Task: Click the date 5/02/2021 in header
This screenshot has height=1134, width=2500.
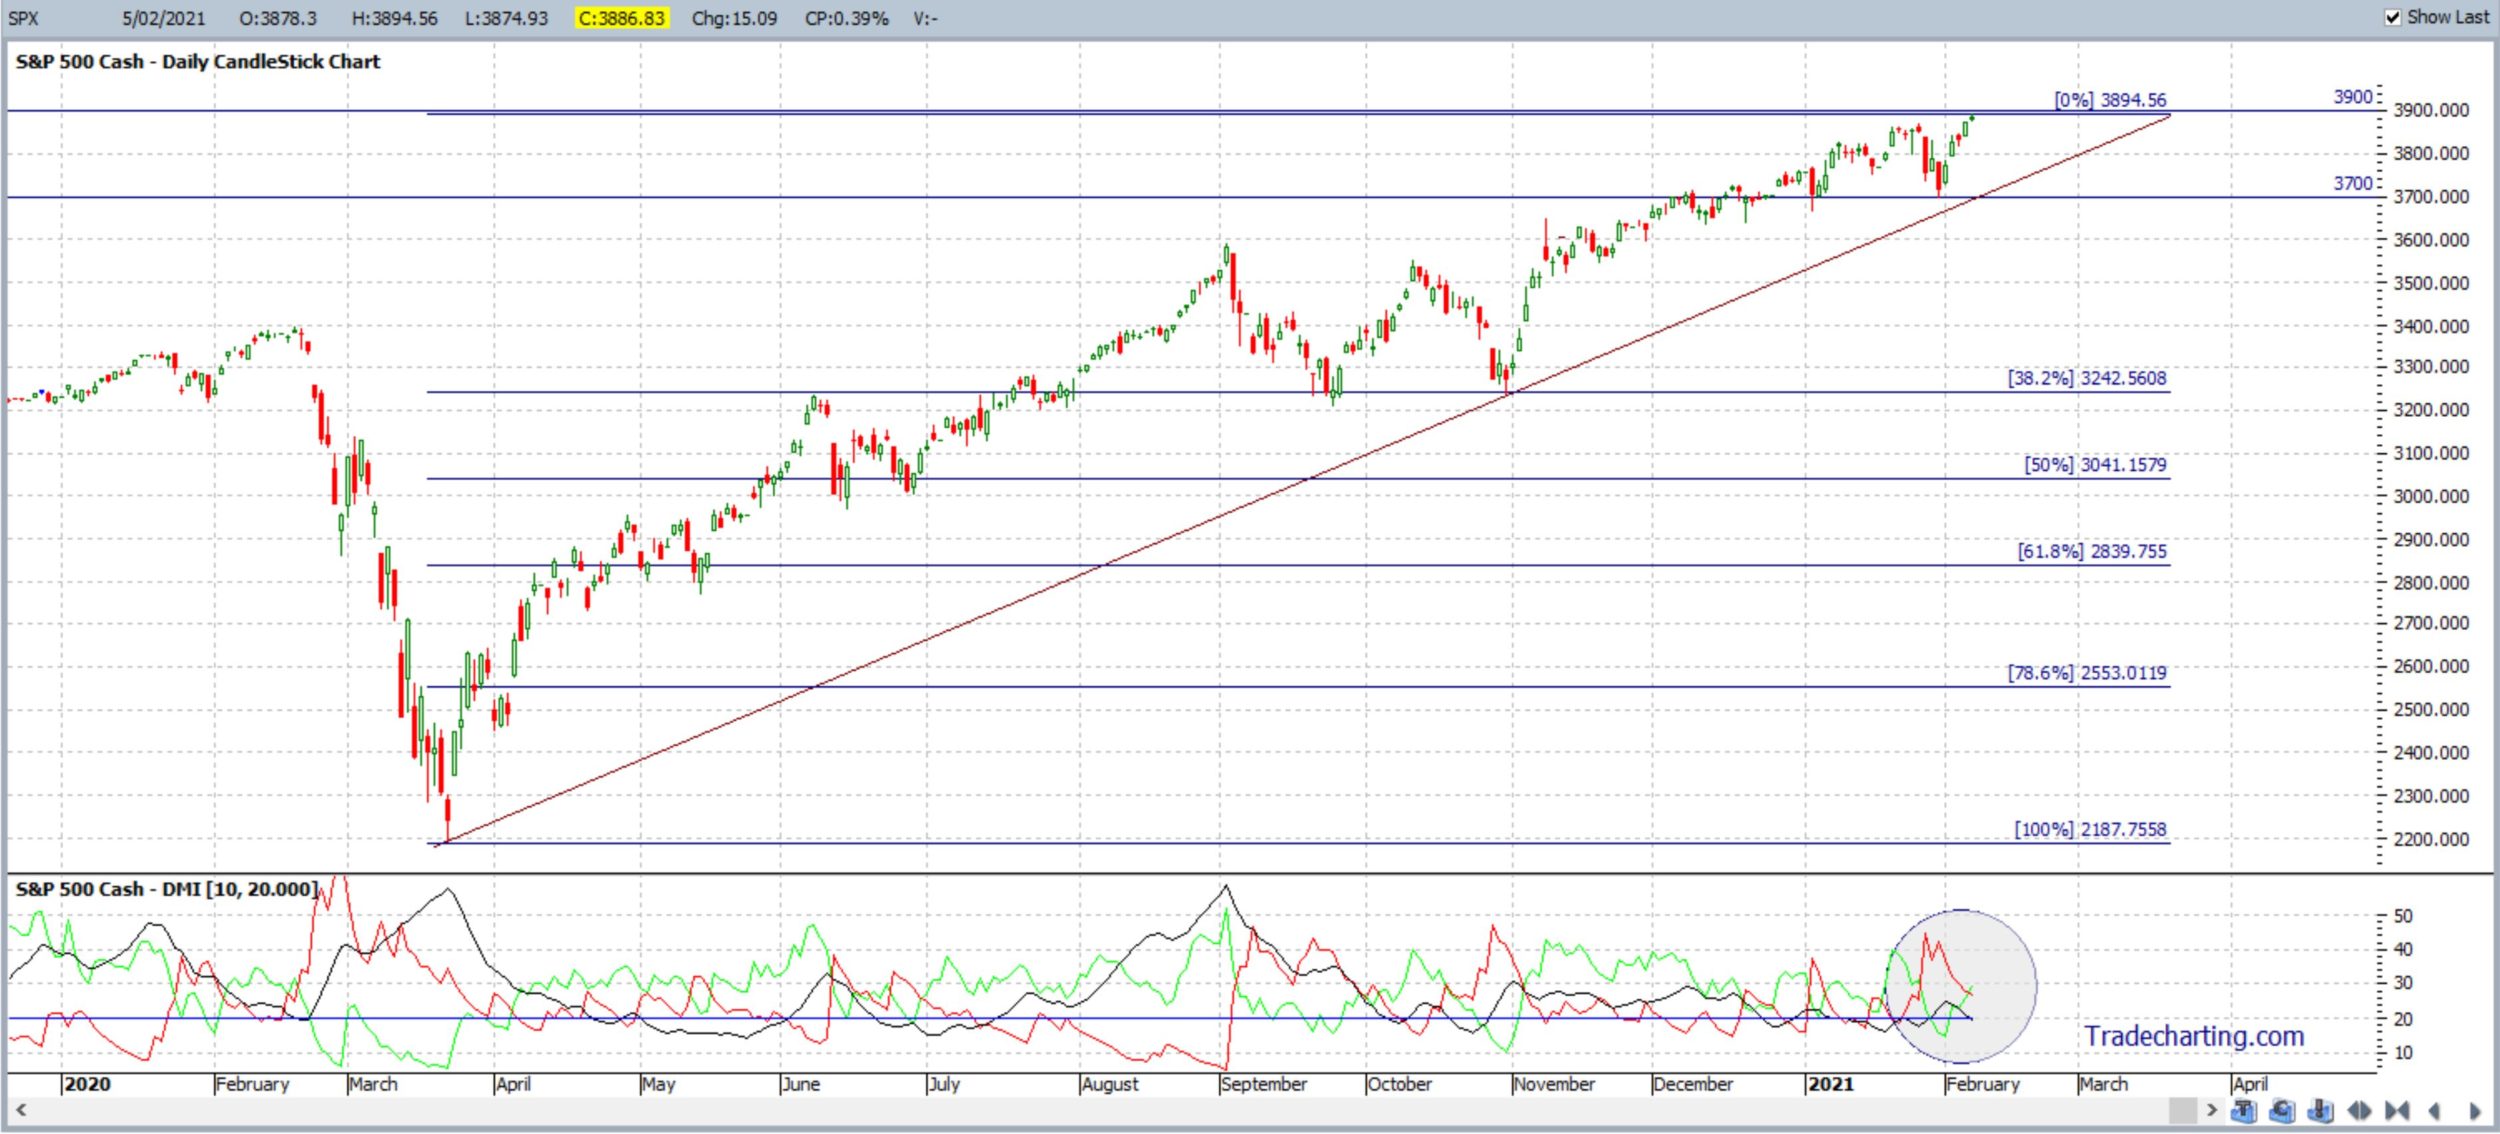Action: tap(163, 19)
